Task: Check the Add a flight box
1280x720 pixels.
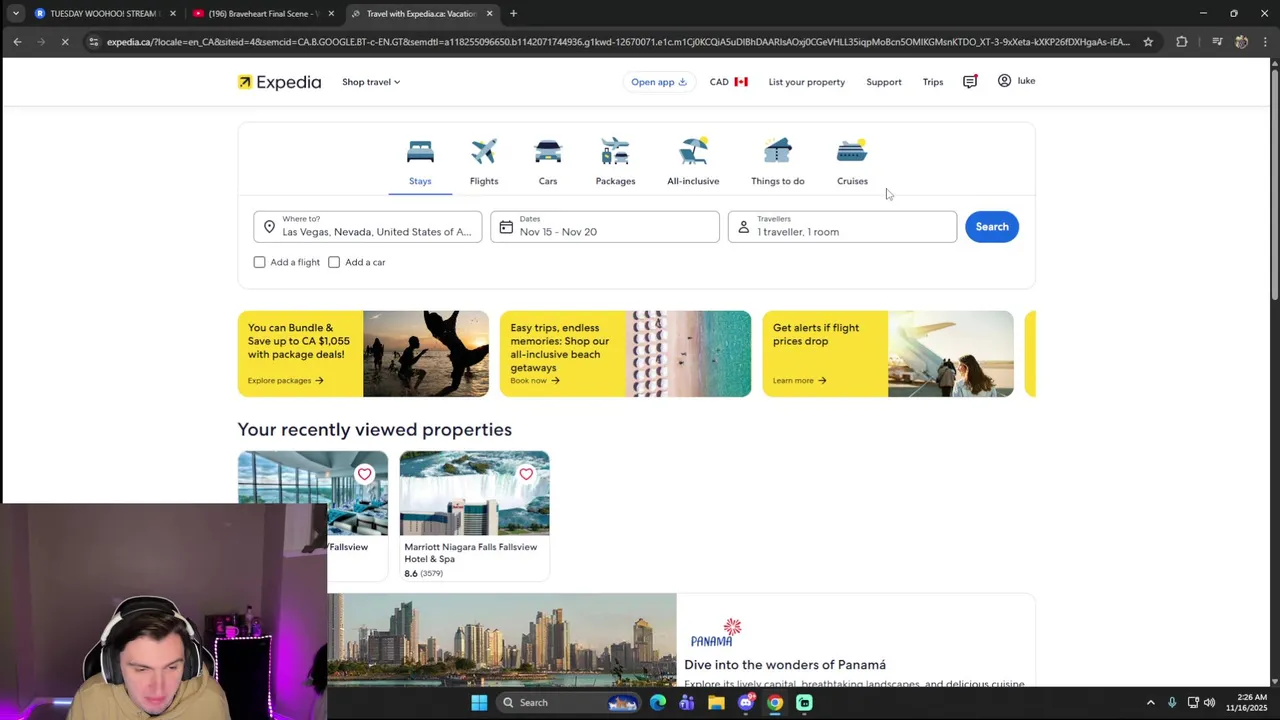Action: 260,262
